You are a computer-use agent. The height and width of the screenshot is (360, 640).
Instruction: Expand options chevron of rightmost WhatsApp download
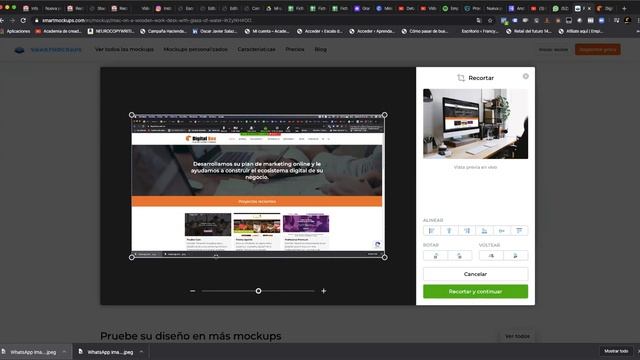coord(141,351)
